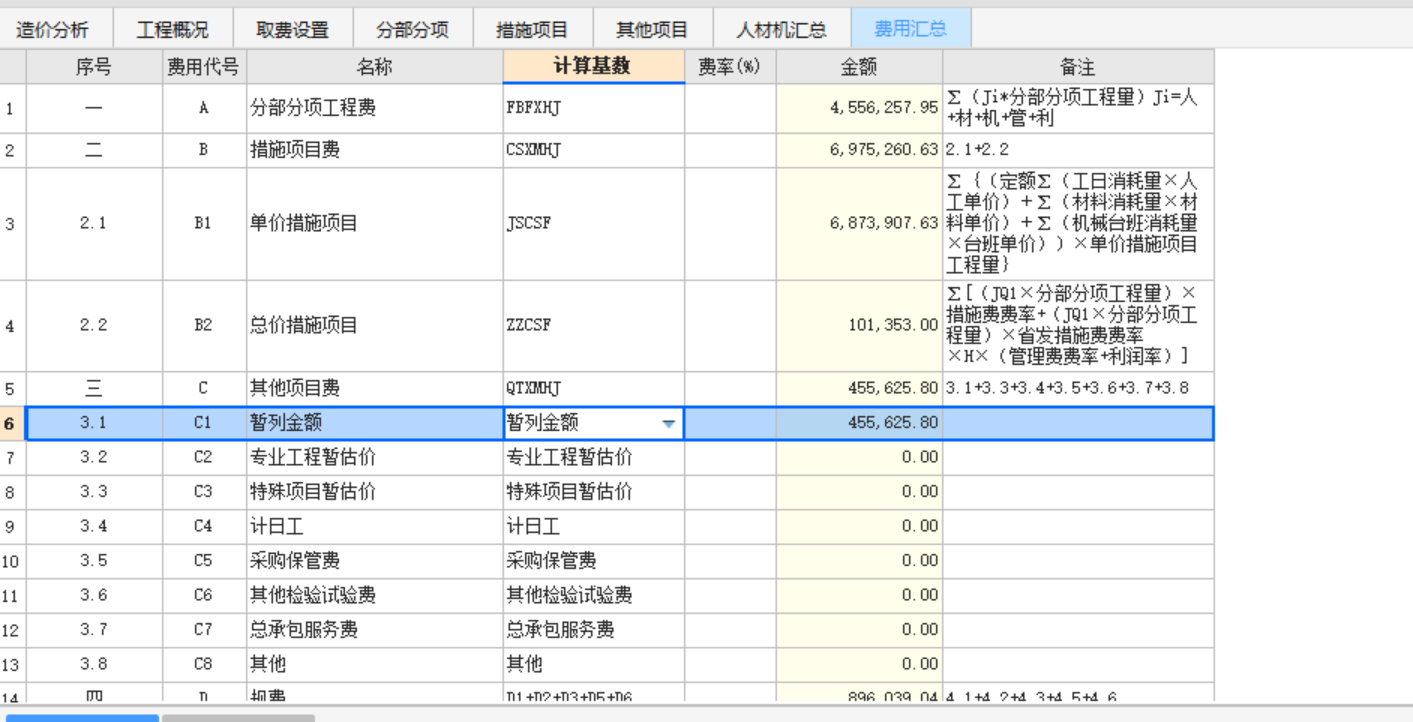Select row number 6 header
Image resolution: width=1413 pixels, height=722 pixels.
[12, 424]
